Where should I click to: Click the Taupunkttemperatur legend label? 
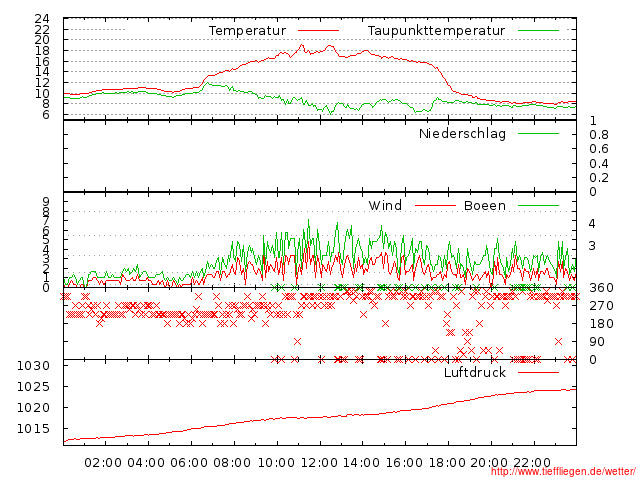(x=436, y=31)
